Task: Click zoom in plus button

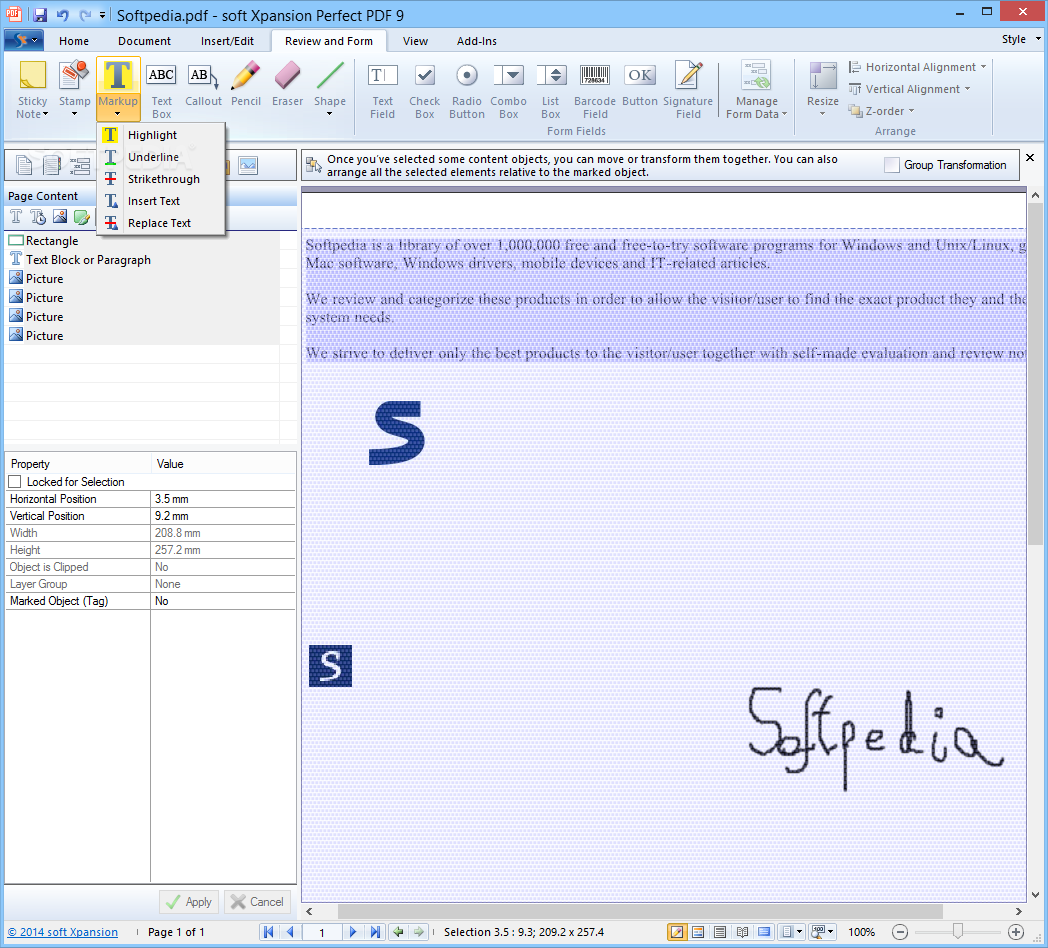Action: (1016, 931)
